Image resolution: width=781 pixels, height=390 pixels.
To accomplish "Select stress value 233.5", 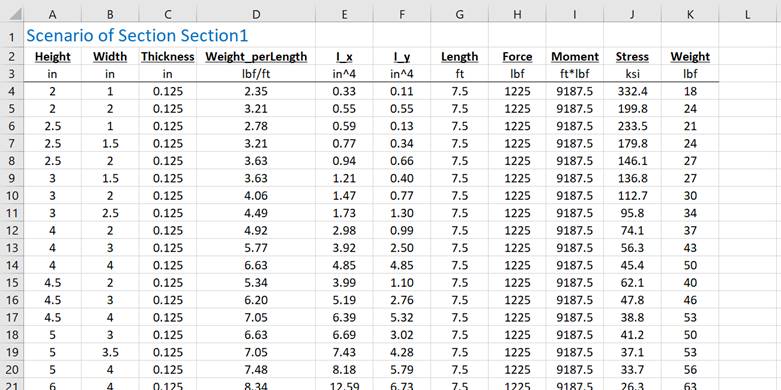I will coord(632,127).
